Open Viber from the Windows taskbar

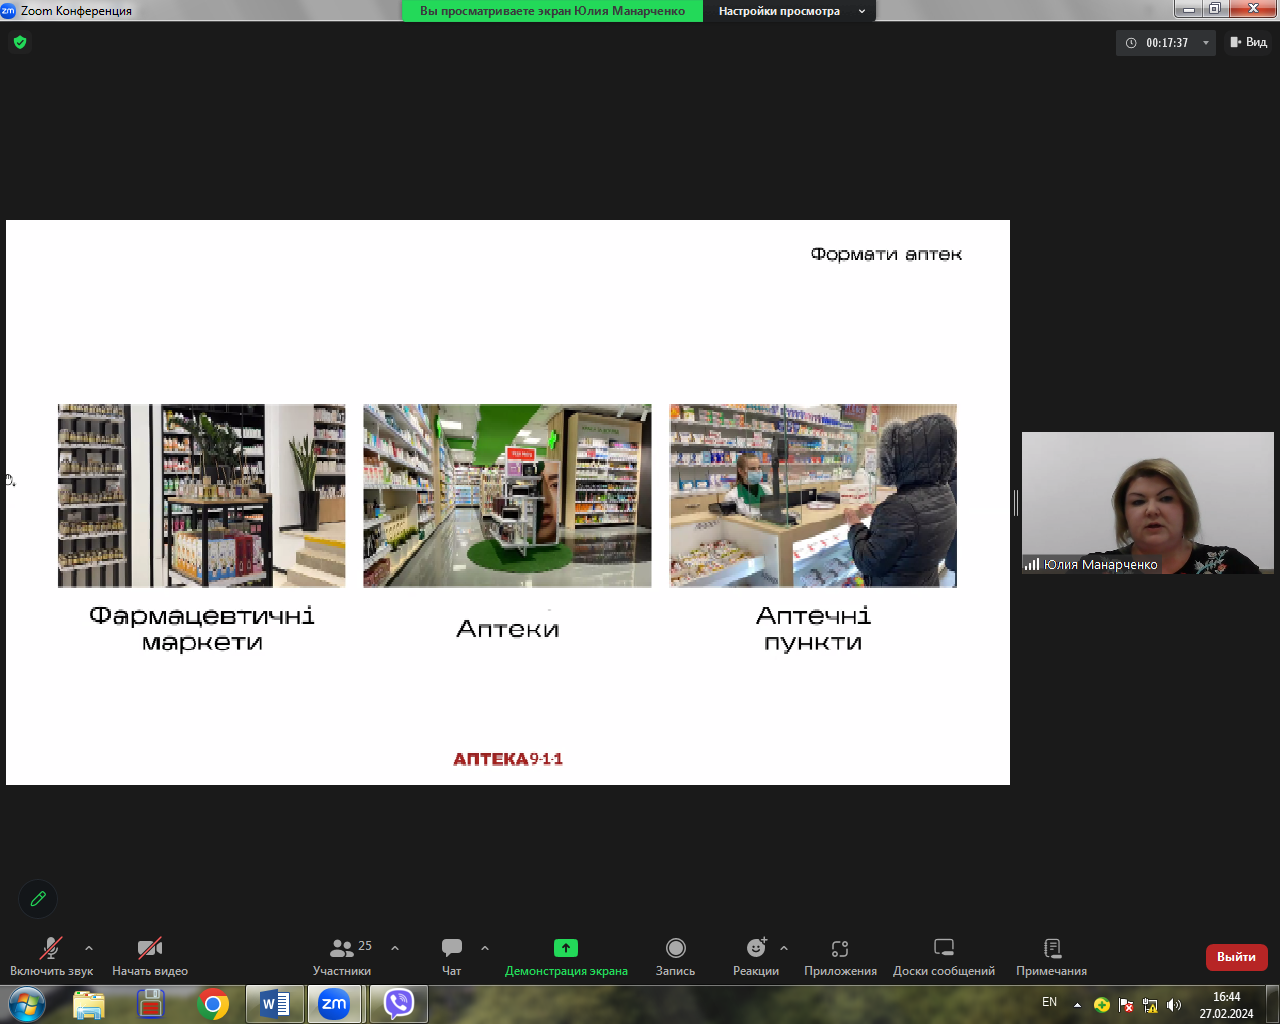coord(399,1003)
